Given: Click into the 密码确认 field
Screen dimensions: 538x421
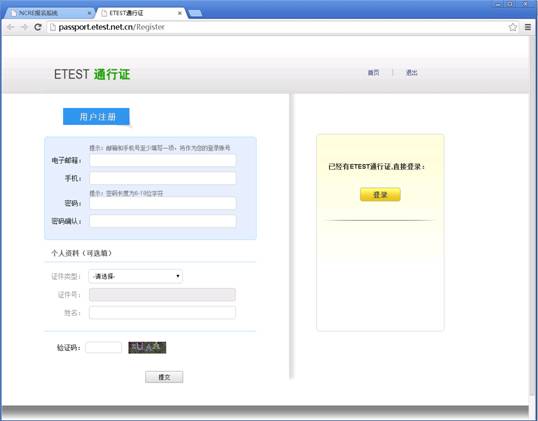Looking at the screenshot, I should pyautogui.click(x=163, y=221).
